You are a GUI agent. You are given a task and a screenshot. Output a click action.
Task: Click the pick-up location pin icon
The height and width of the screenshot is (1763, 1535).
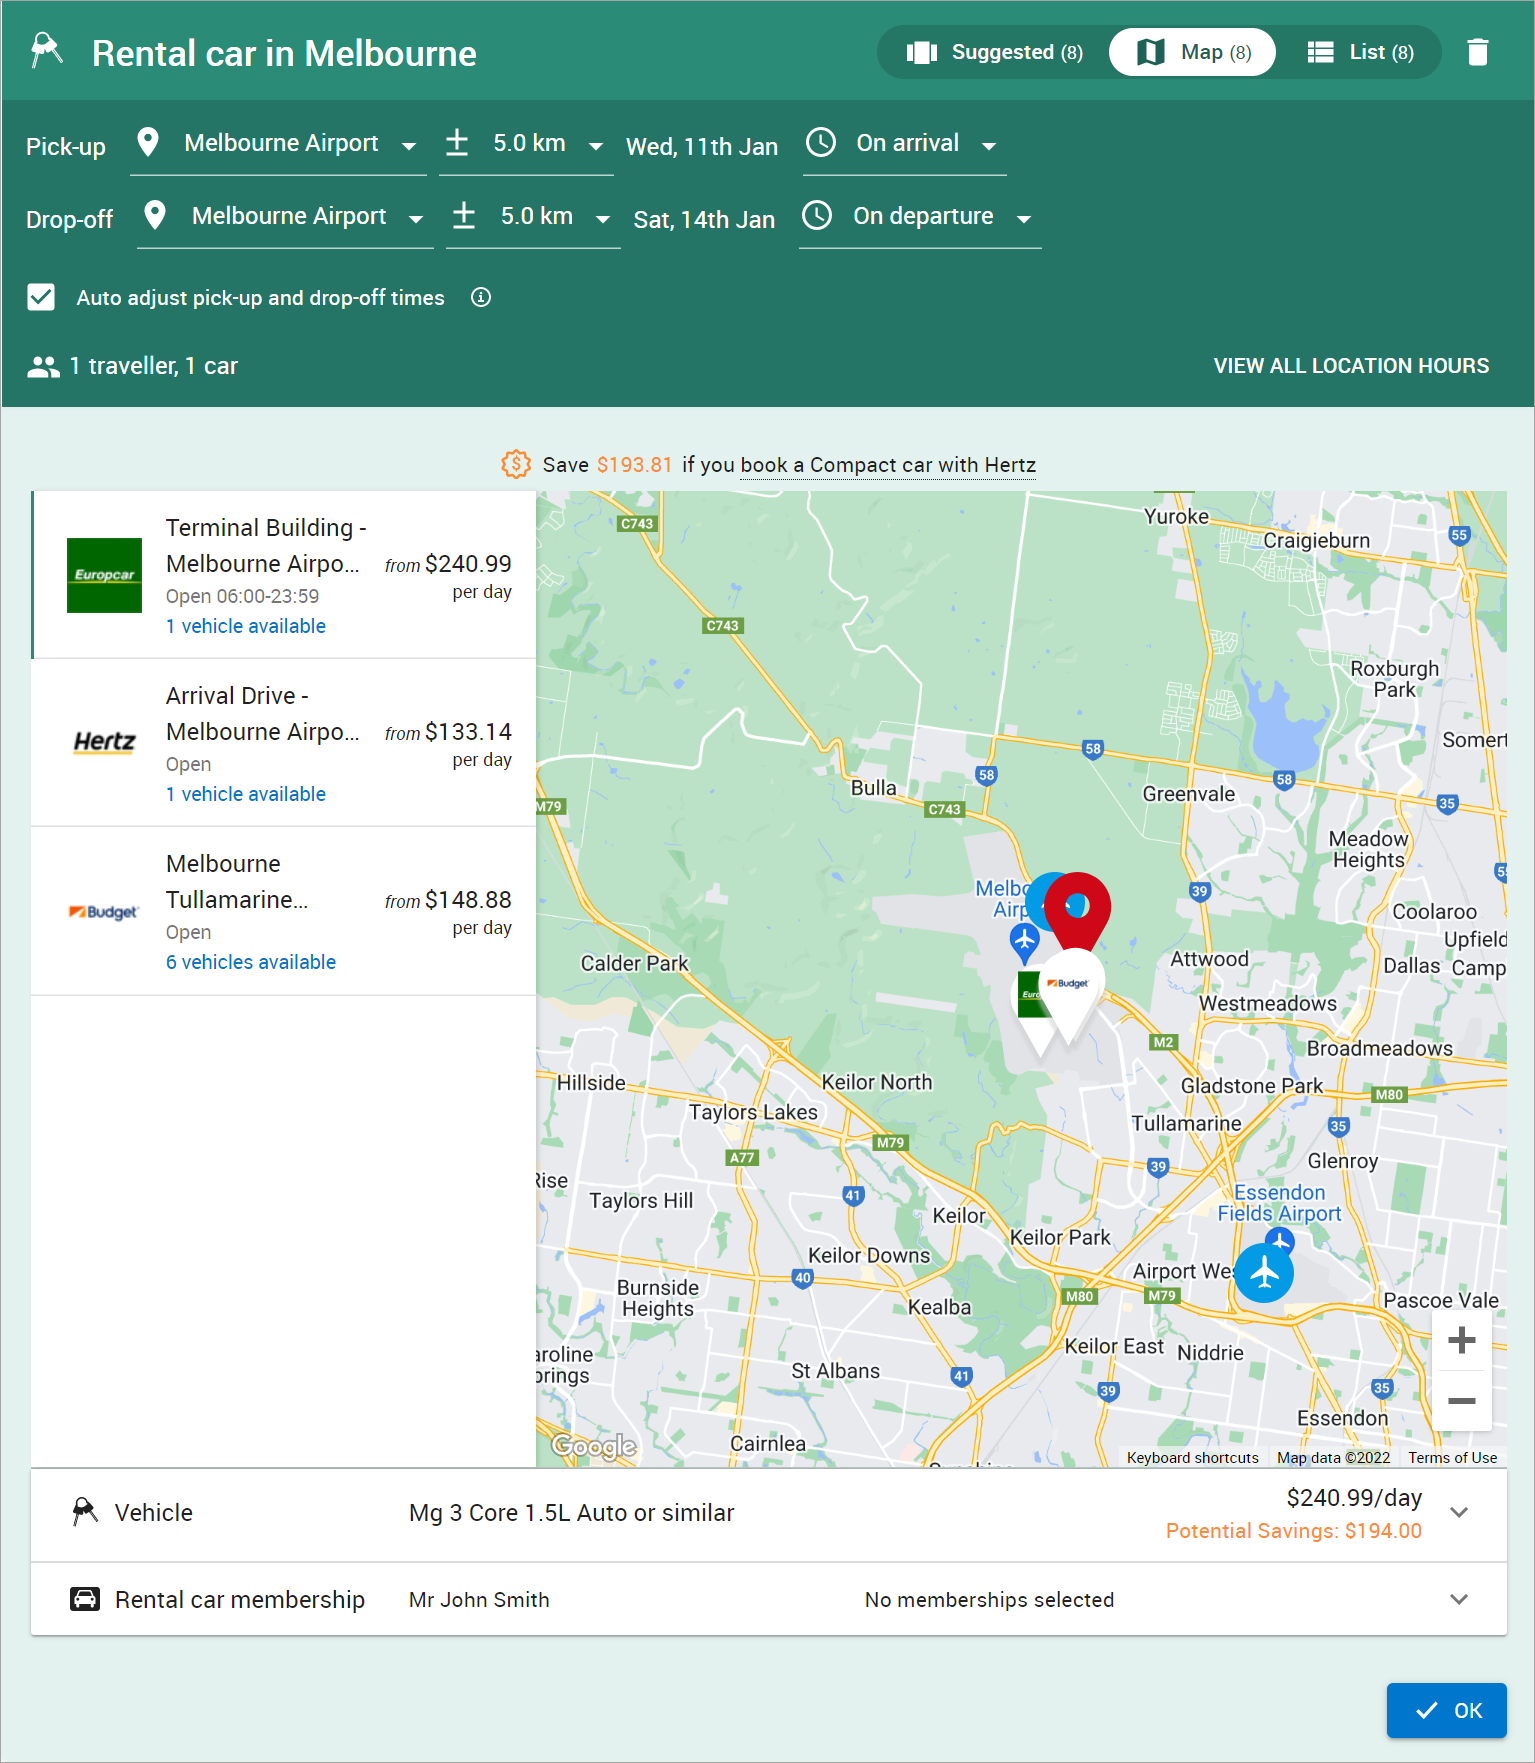pyautogui.click(x=148, y=143)
